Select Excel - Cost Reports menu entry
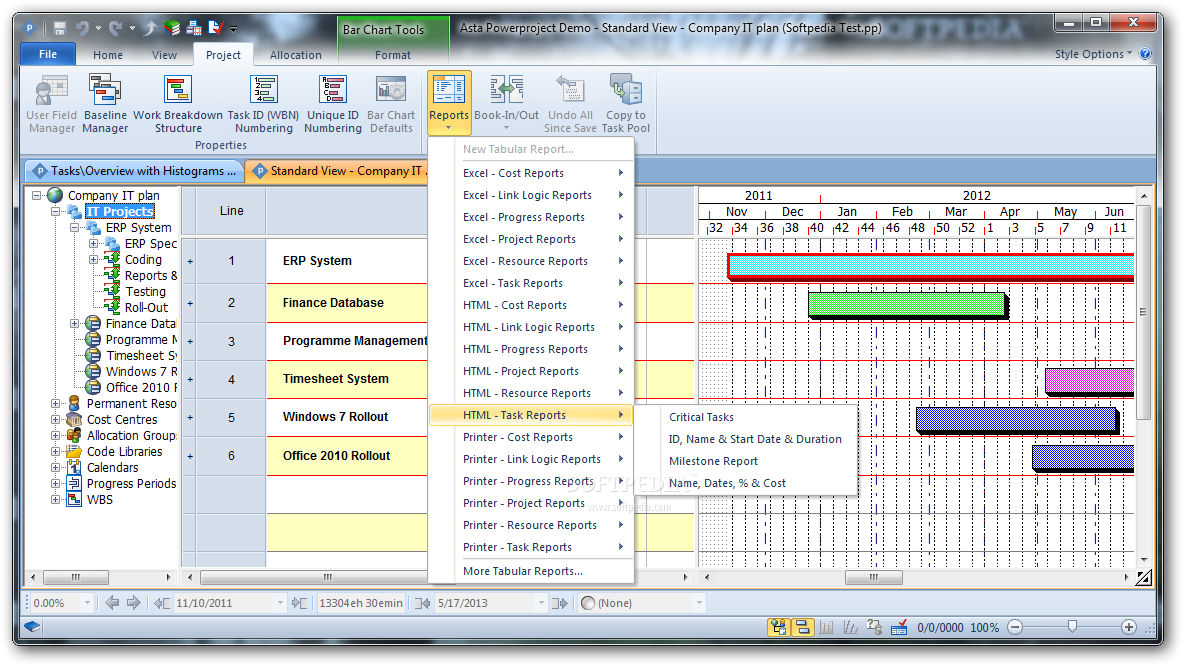Image resolution: width=1184 pixels, height=666 pixels. pos(530,173)
